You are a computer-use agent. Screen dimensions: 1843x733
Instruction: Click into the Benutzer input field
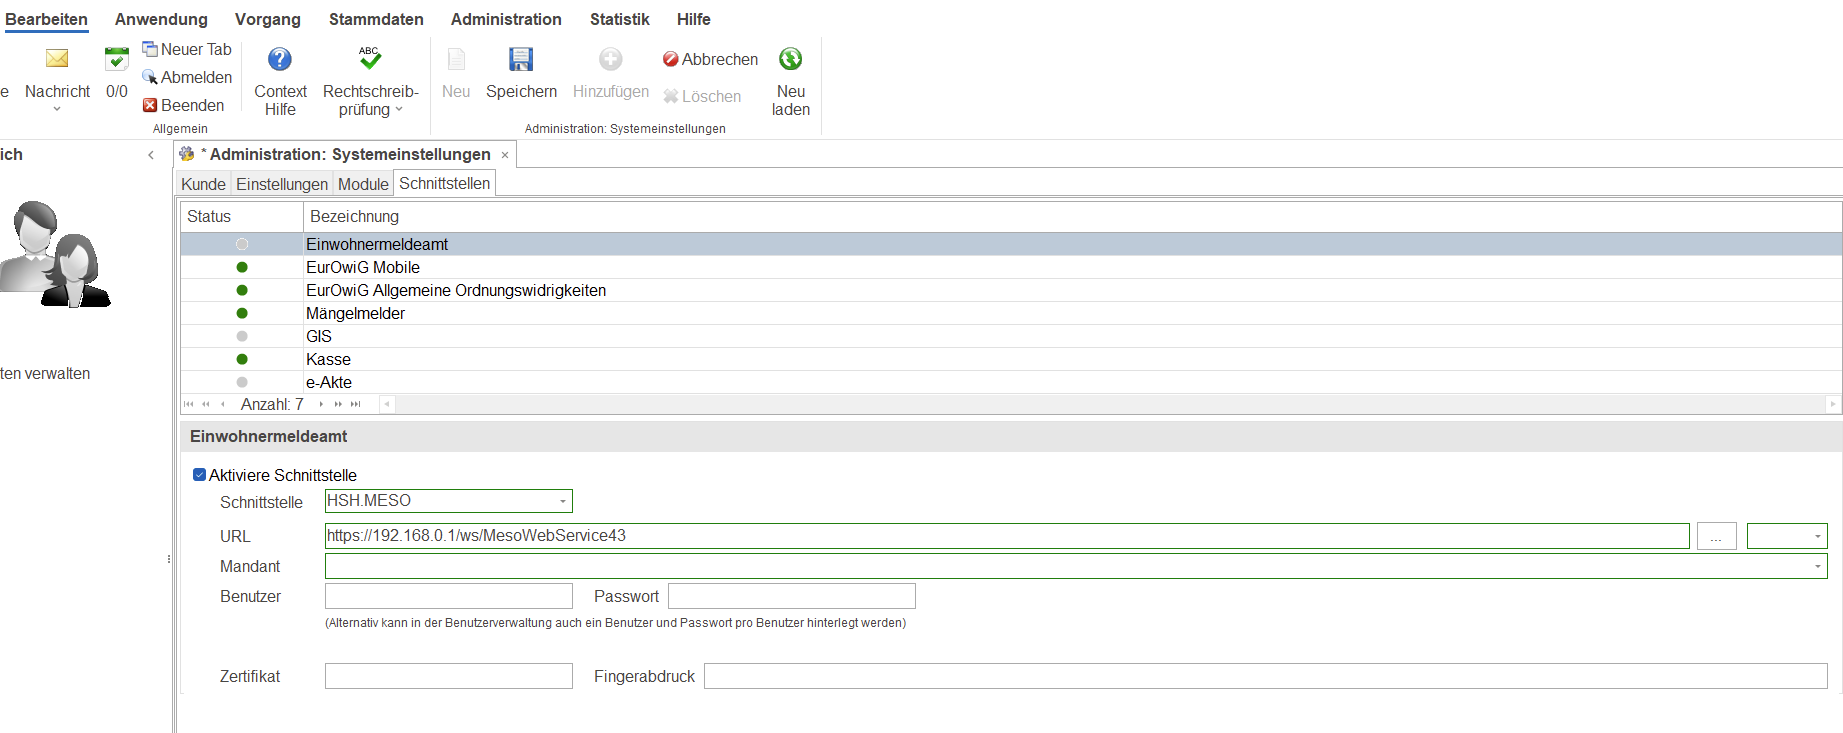448,597
